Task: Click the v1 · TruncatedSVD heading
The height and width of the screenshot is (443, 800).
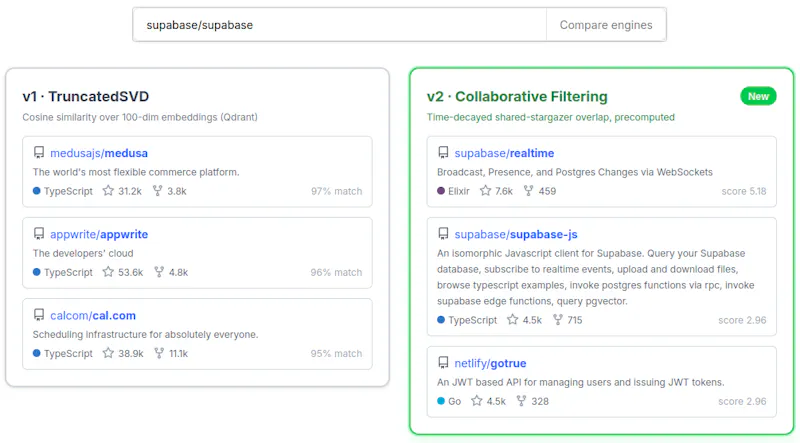Action: [x=86, y=96]
